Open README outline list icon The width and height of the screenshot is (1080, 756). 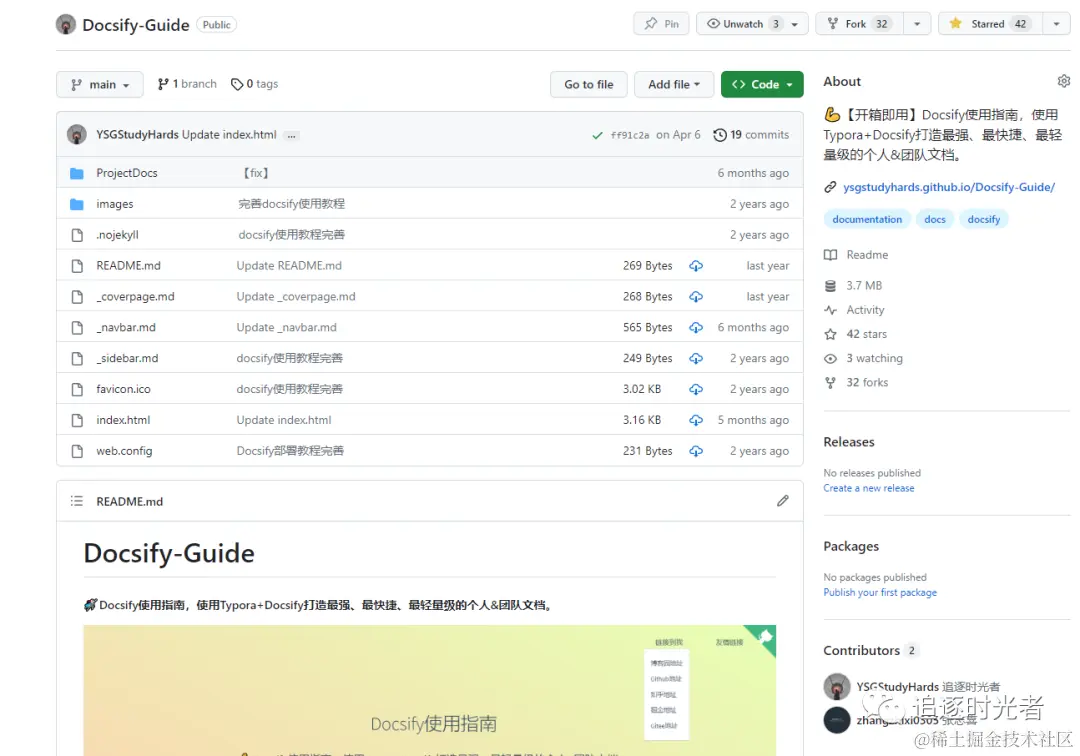tap(76, 501)
